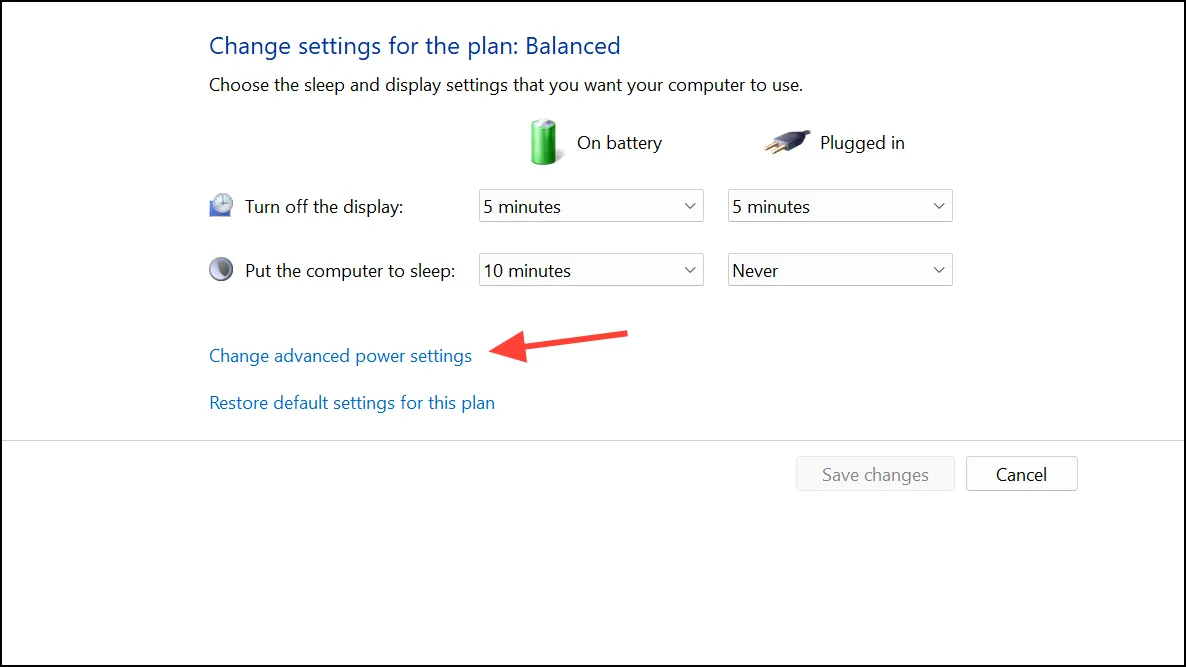Screen dimensions: 1186x667
Task: Open Change advanced power settings
Action: pyautogui.click(x=340, y=355)
